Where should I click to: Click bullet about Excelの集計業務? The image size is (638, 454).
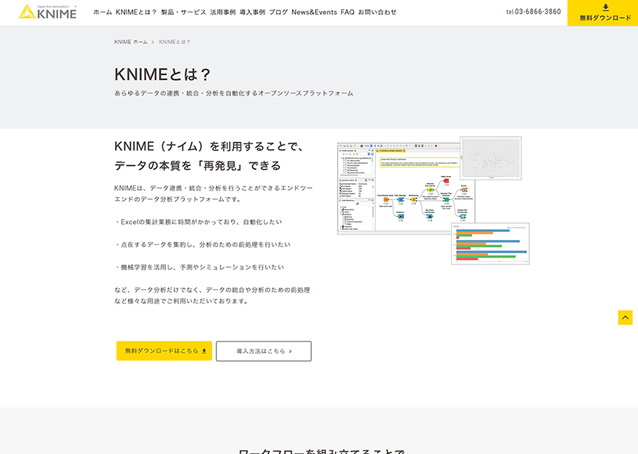198,222
